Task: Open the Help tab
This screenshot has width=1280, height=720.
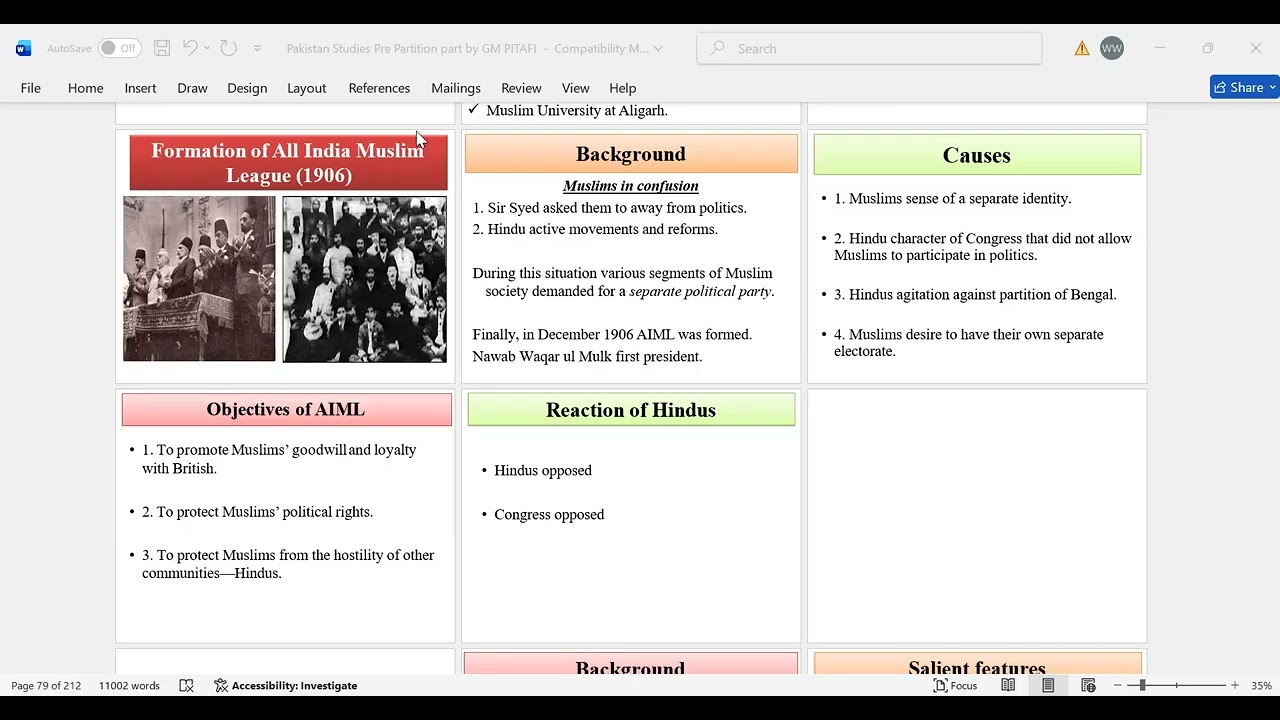Action: coord(623,88)
